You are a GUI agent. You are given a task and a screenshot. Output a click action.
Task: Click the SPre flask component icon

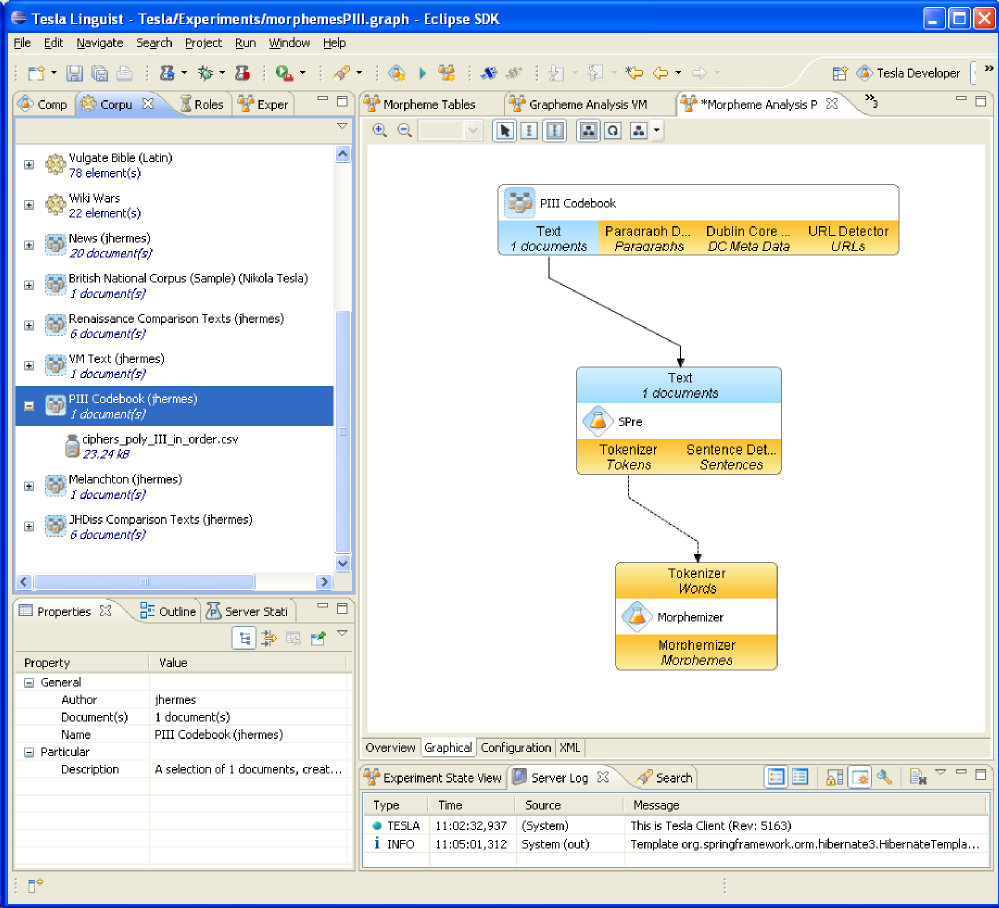click(x=596, y=422)
